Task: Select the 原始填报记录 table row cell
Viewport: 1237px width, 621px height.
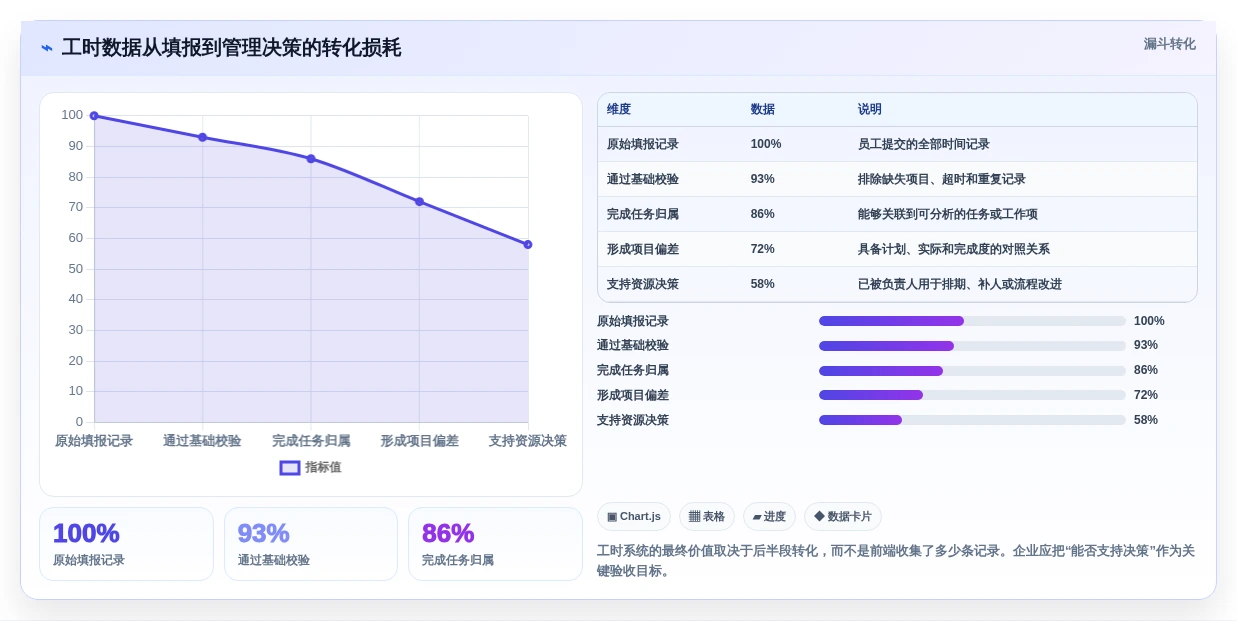Action: (643, 144)
